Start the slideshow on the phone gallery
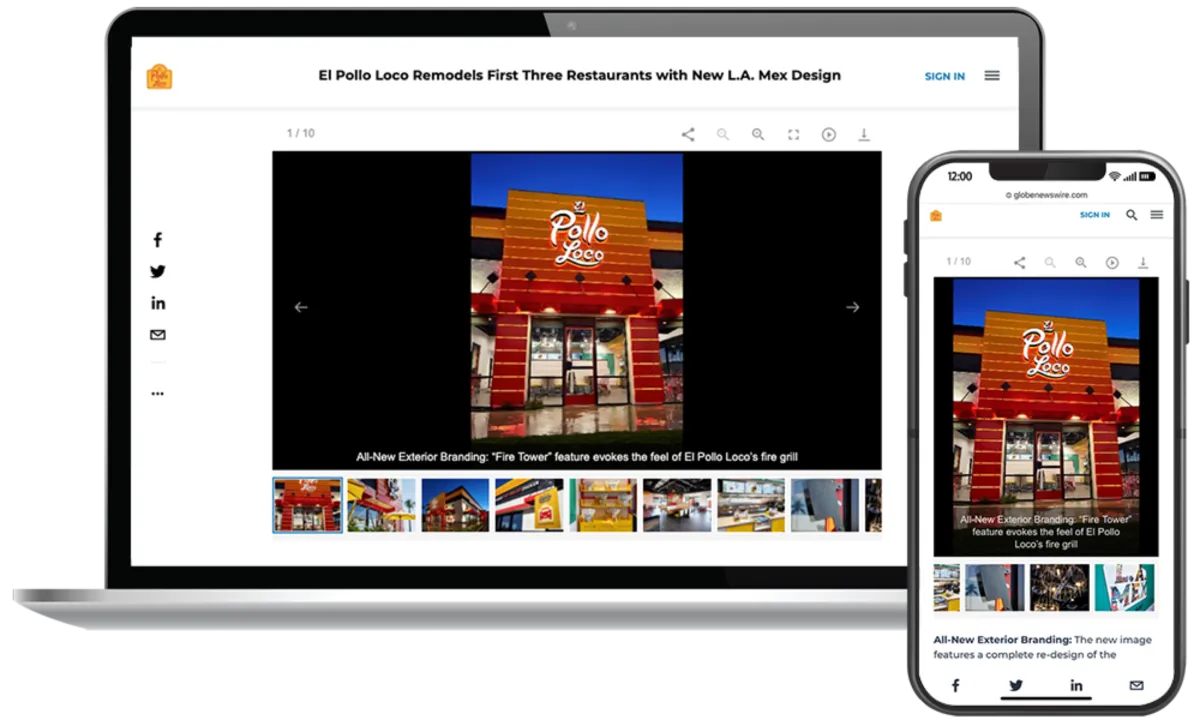Image resolution: width=1200 pixels, height=726 pixels. [x=1112, y=262]
